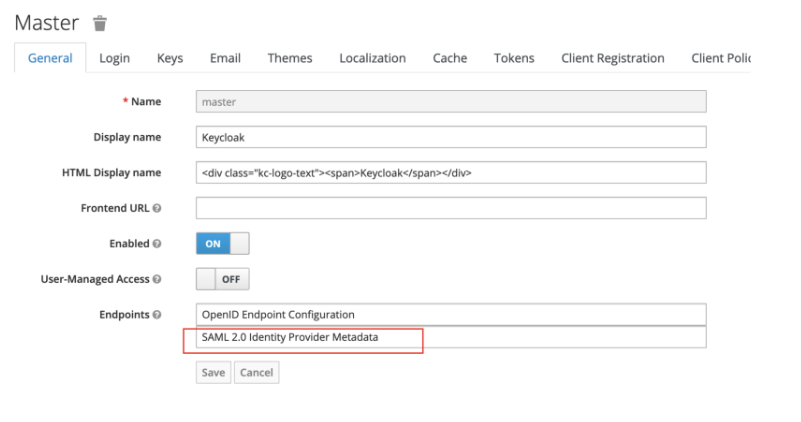Open the Cache tab
The height and width of the screenshot is (422, 801).
point(450,58)
